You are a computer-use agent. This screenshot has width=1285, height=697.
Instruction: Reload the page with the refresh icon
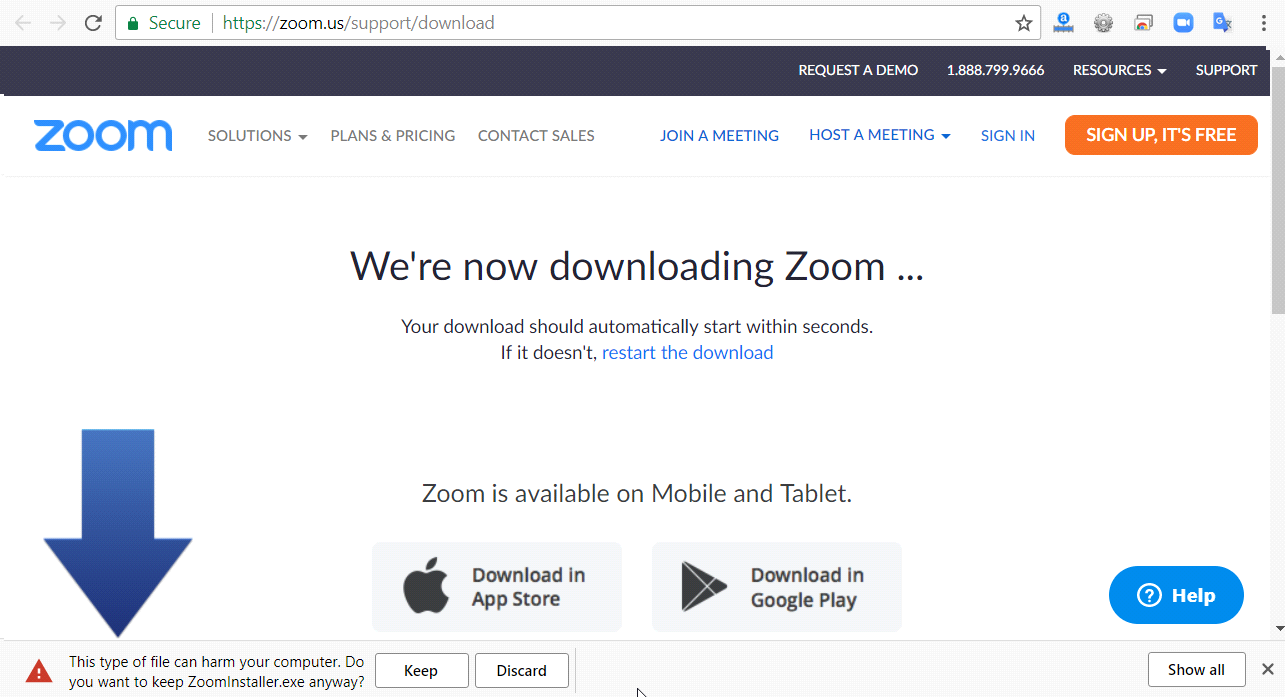coord(93,23)
